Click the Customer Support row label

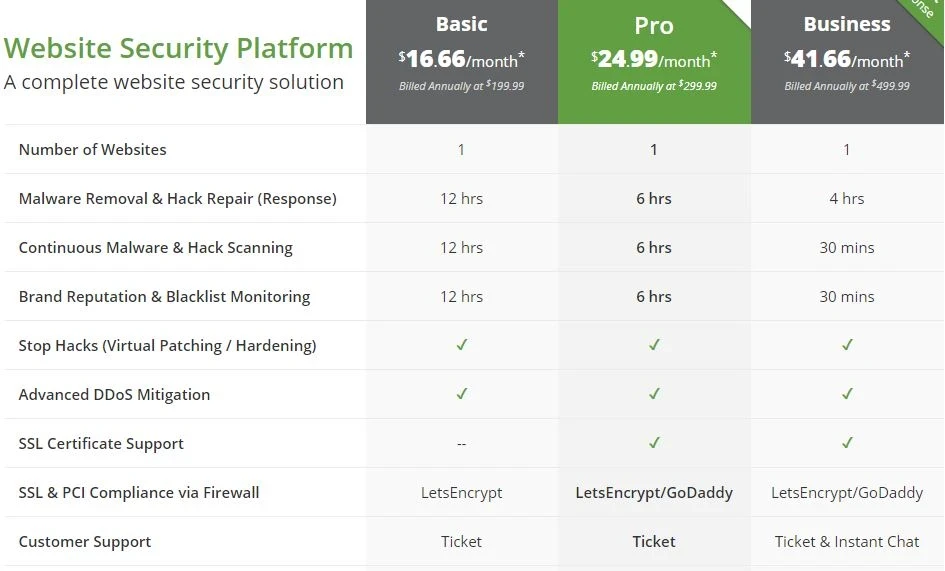[x=85, y=542]
